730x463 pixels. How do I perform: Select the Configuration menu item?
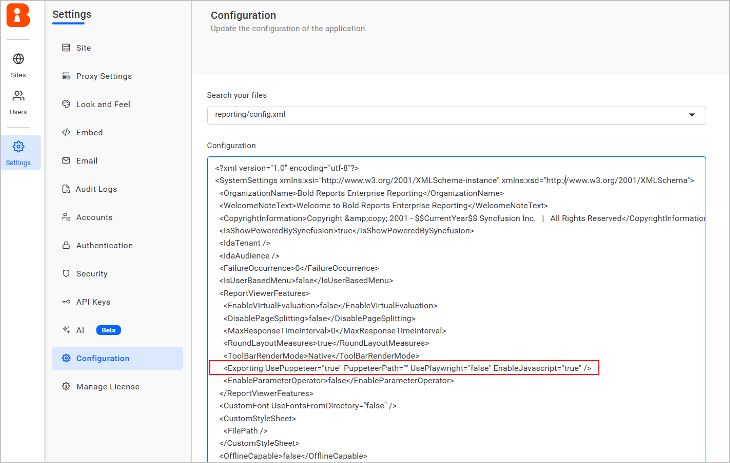(117, 358)
